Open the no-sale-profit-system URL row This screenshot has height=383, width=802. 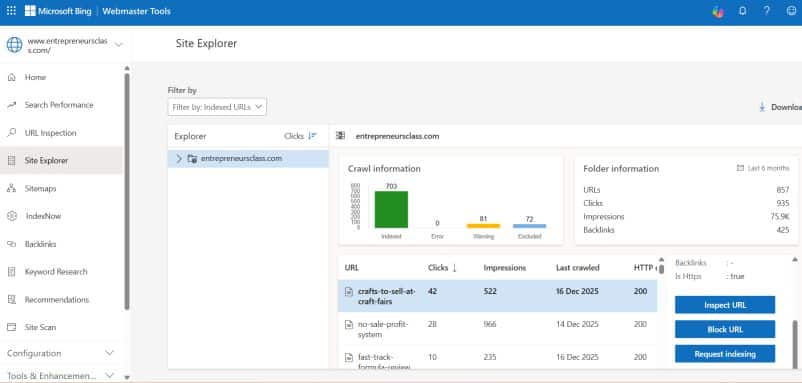497,329
